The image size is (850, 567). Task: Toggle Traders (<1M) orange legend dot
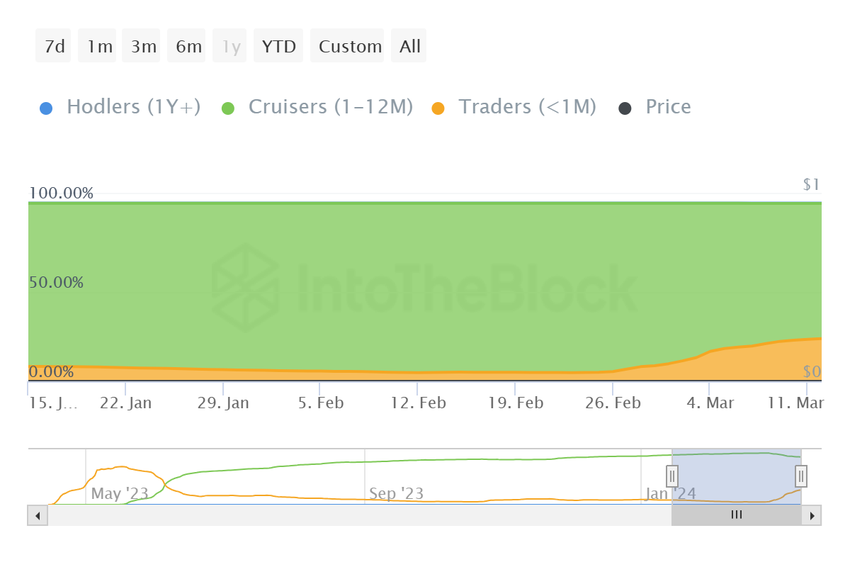tap(437, 107)
